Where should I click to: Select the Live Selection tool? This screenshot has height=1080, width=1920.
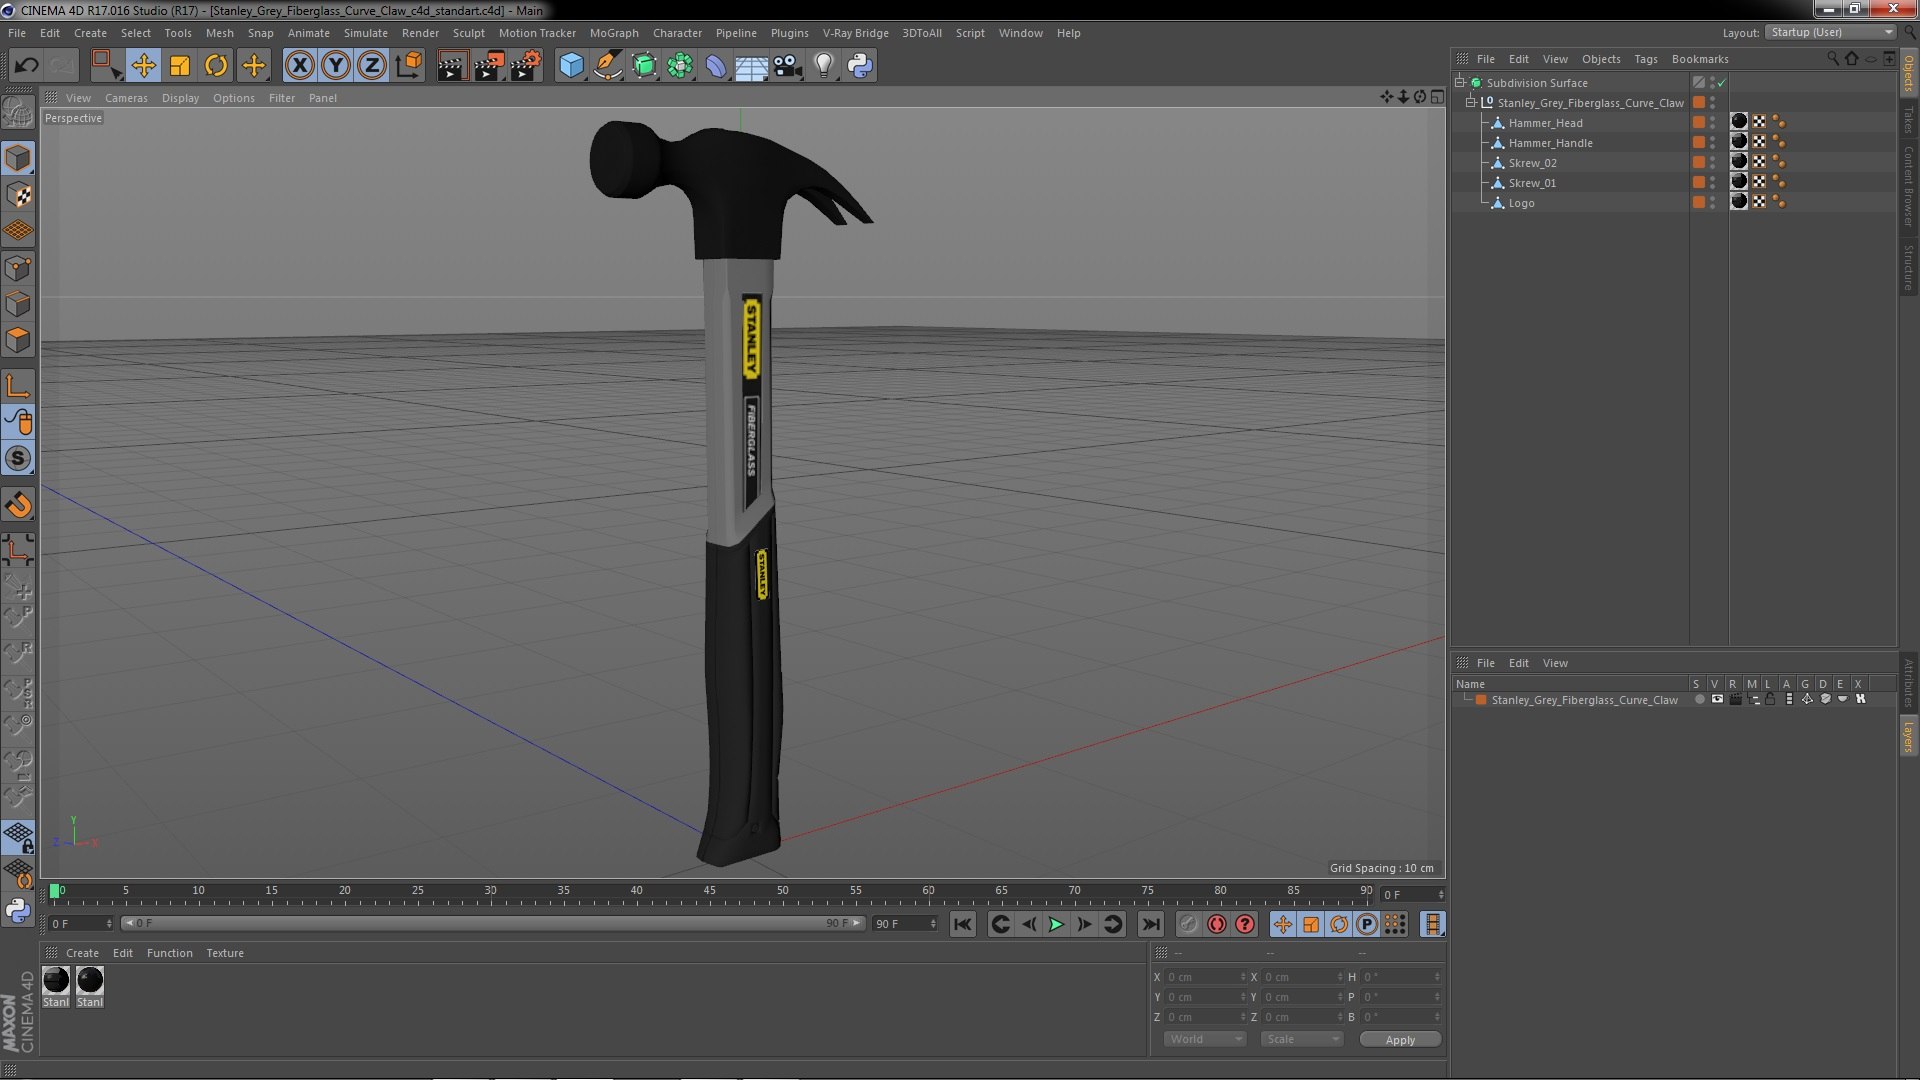tap(105, 66)
